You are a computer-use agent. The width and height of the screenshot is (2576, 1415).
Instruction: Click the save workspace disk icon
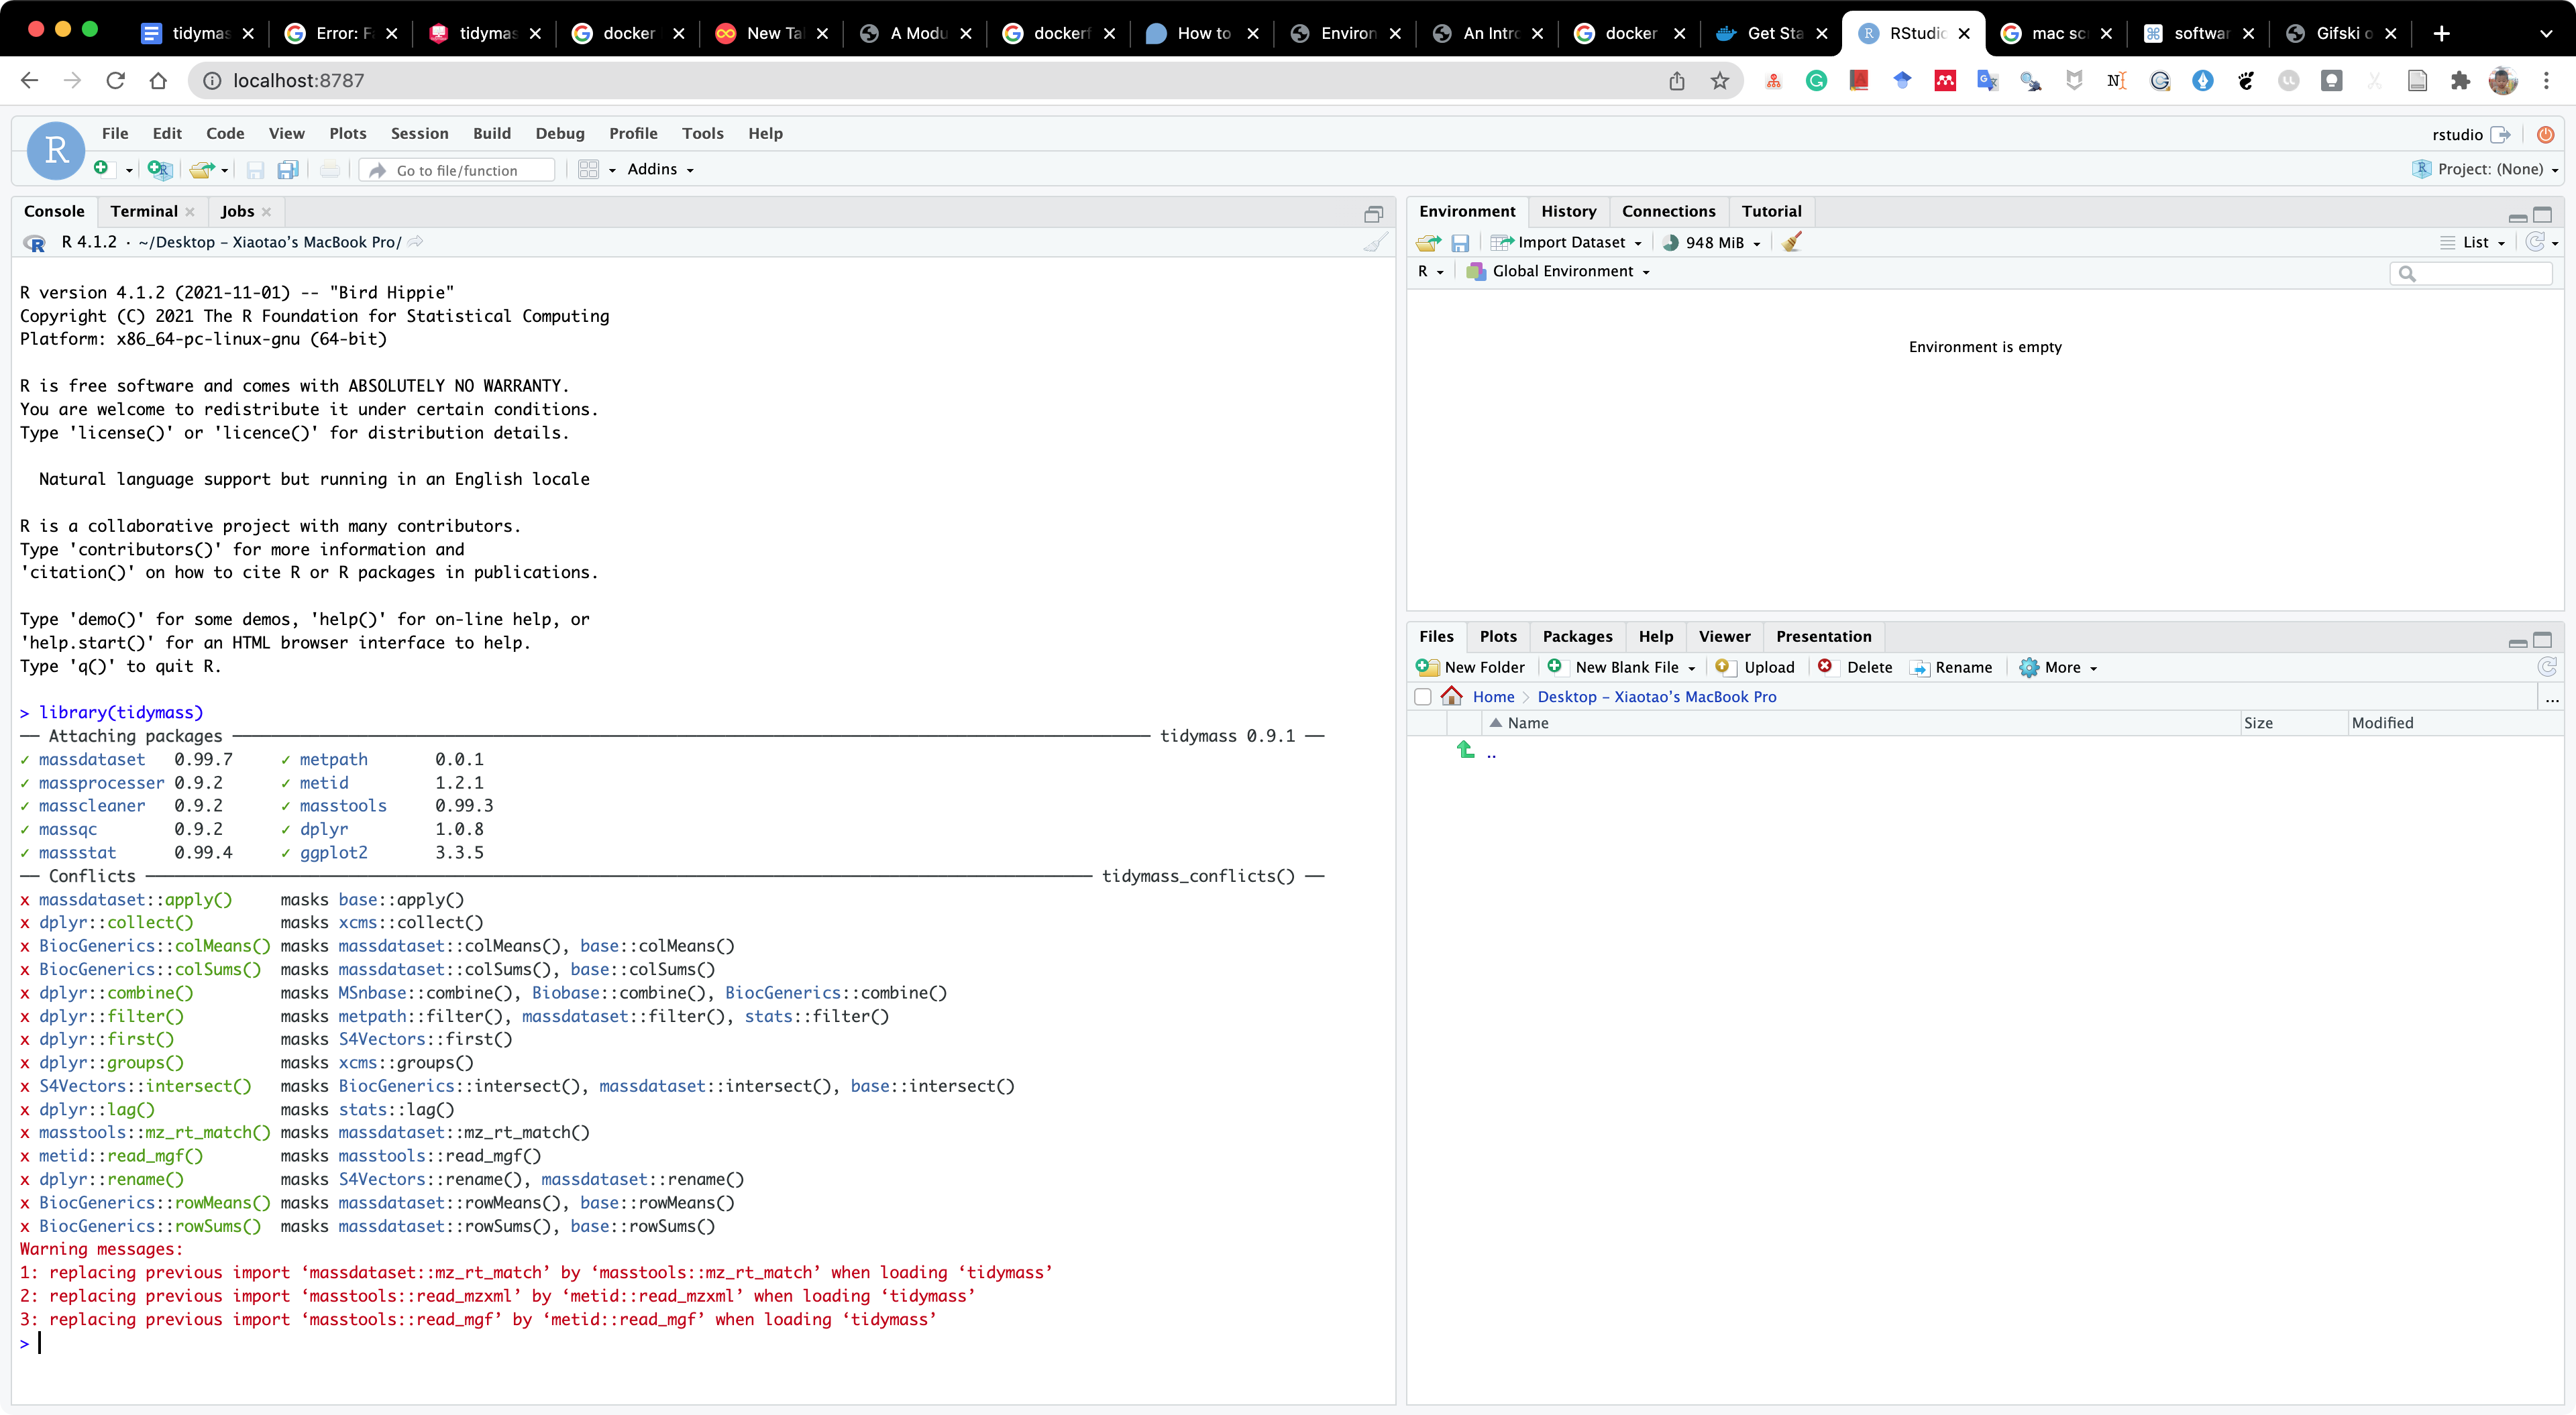(x=1460, y=243)
